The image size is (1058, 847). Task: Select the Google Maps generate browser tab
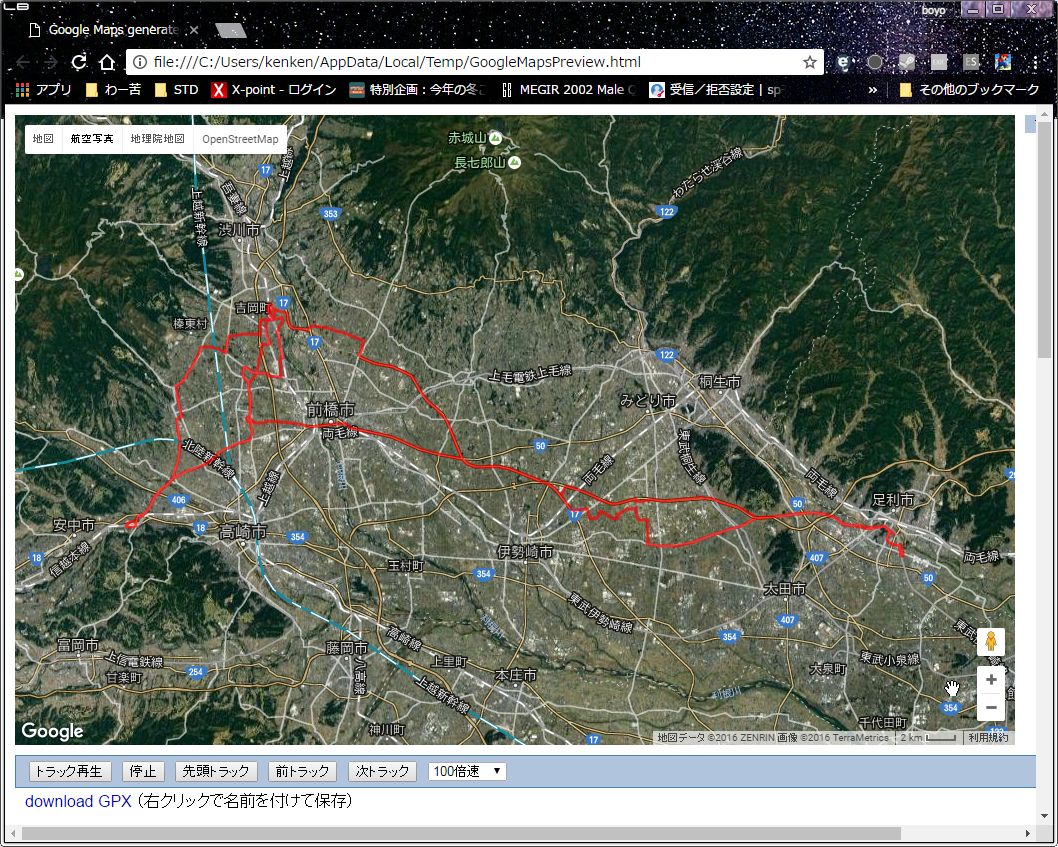pyautogui.click(x=113, y=30)
